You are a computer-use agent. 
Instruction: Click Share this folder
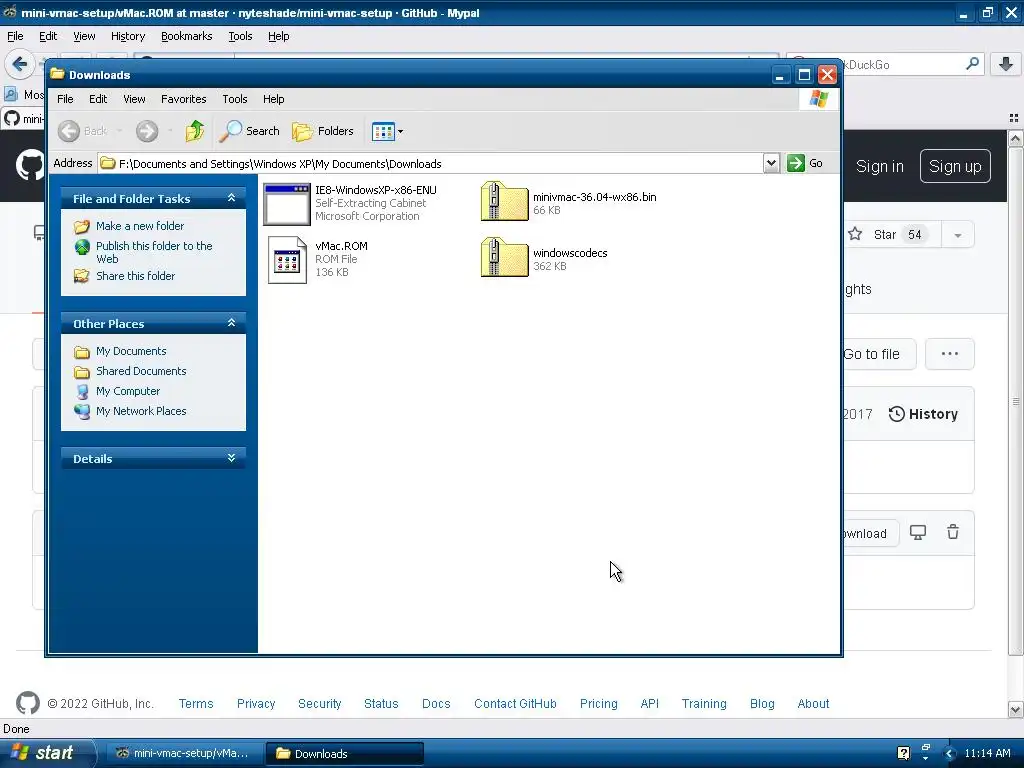(x=135, y=276)
